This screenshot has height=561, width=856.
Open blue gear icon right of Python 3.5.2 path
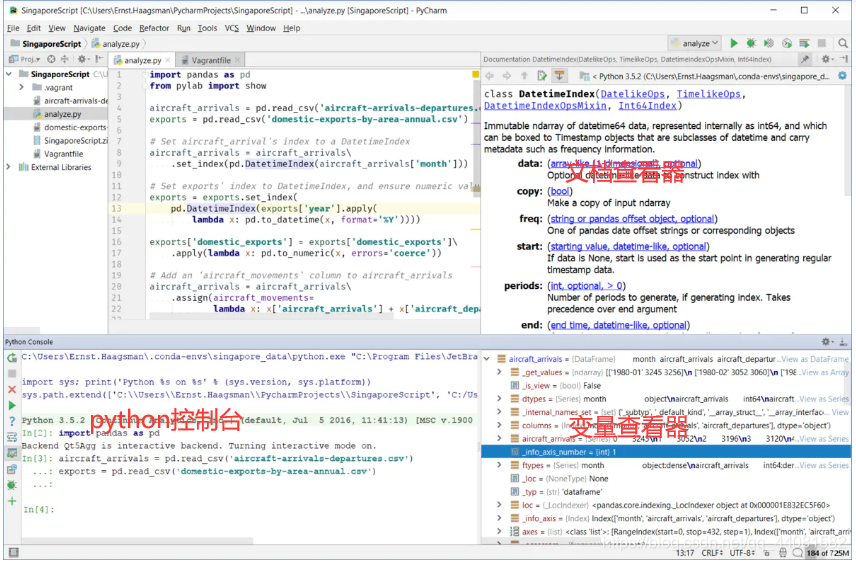[x=842, y=76]
